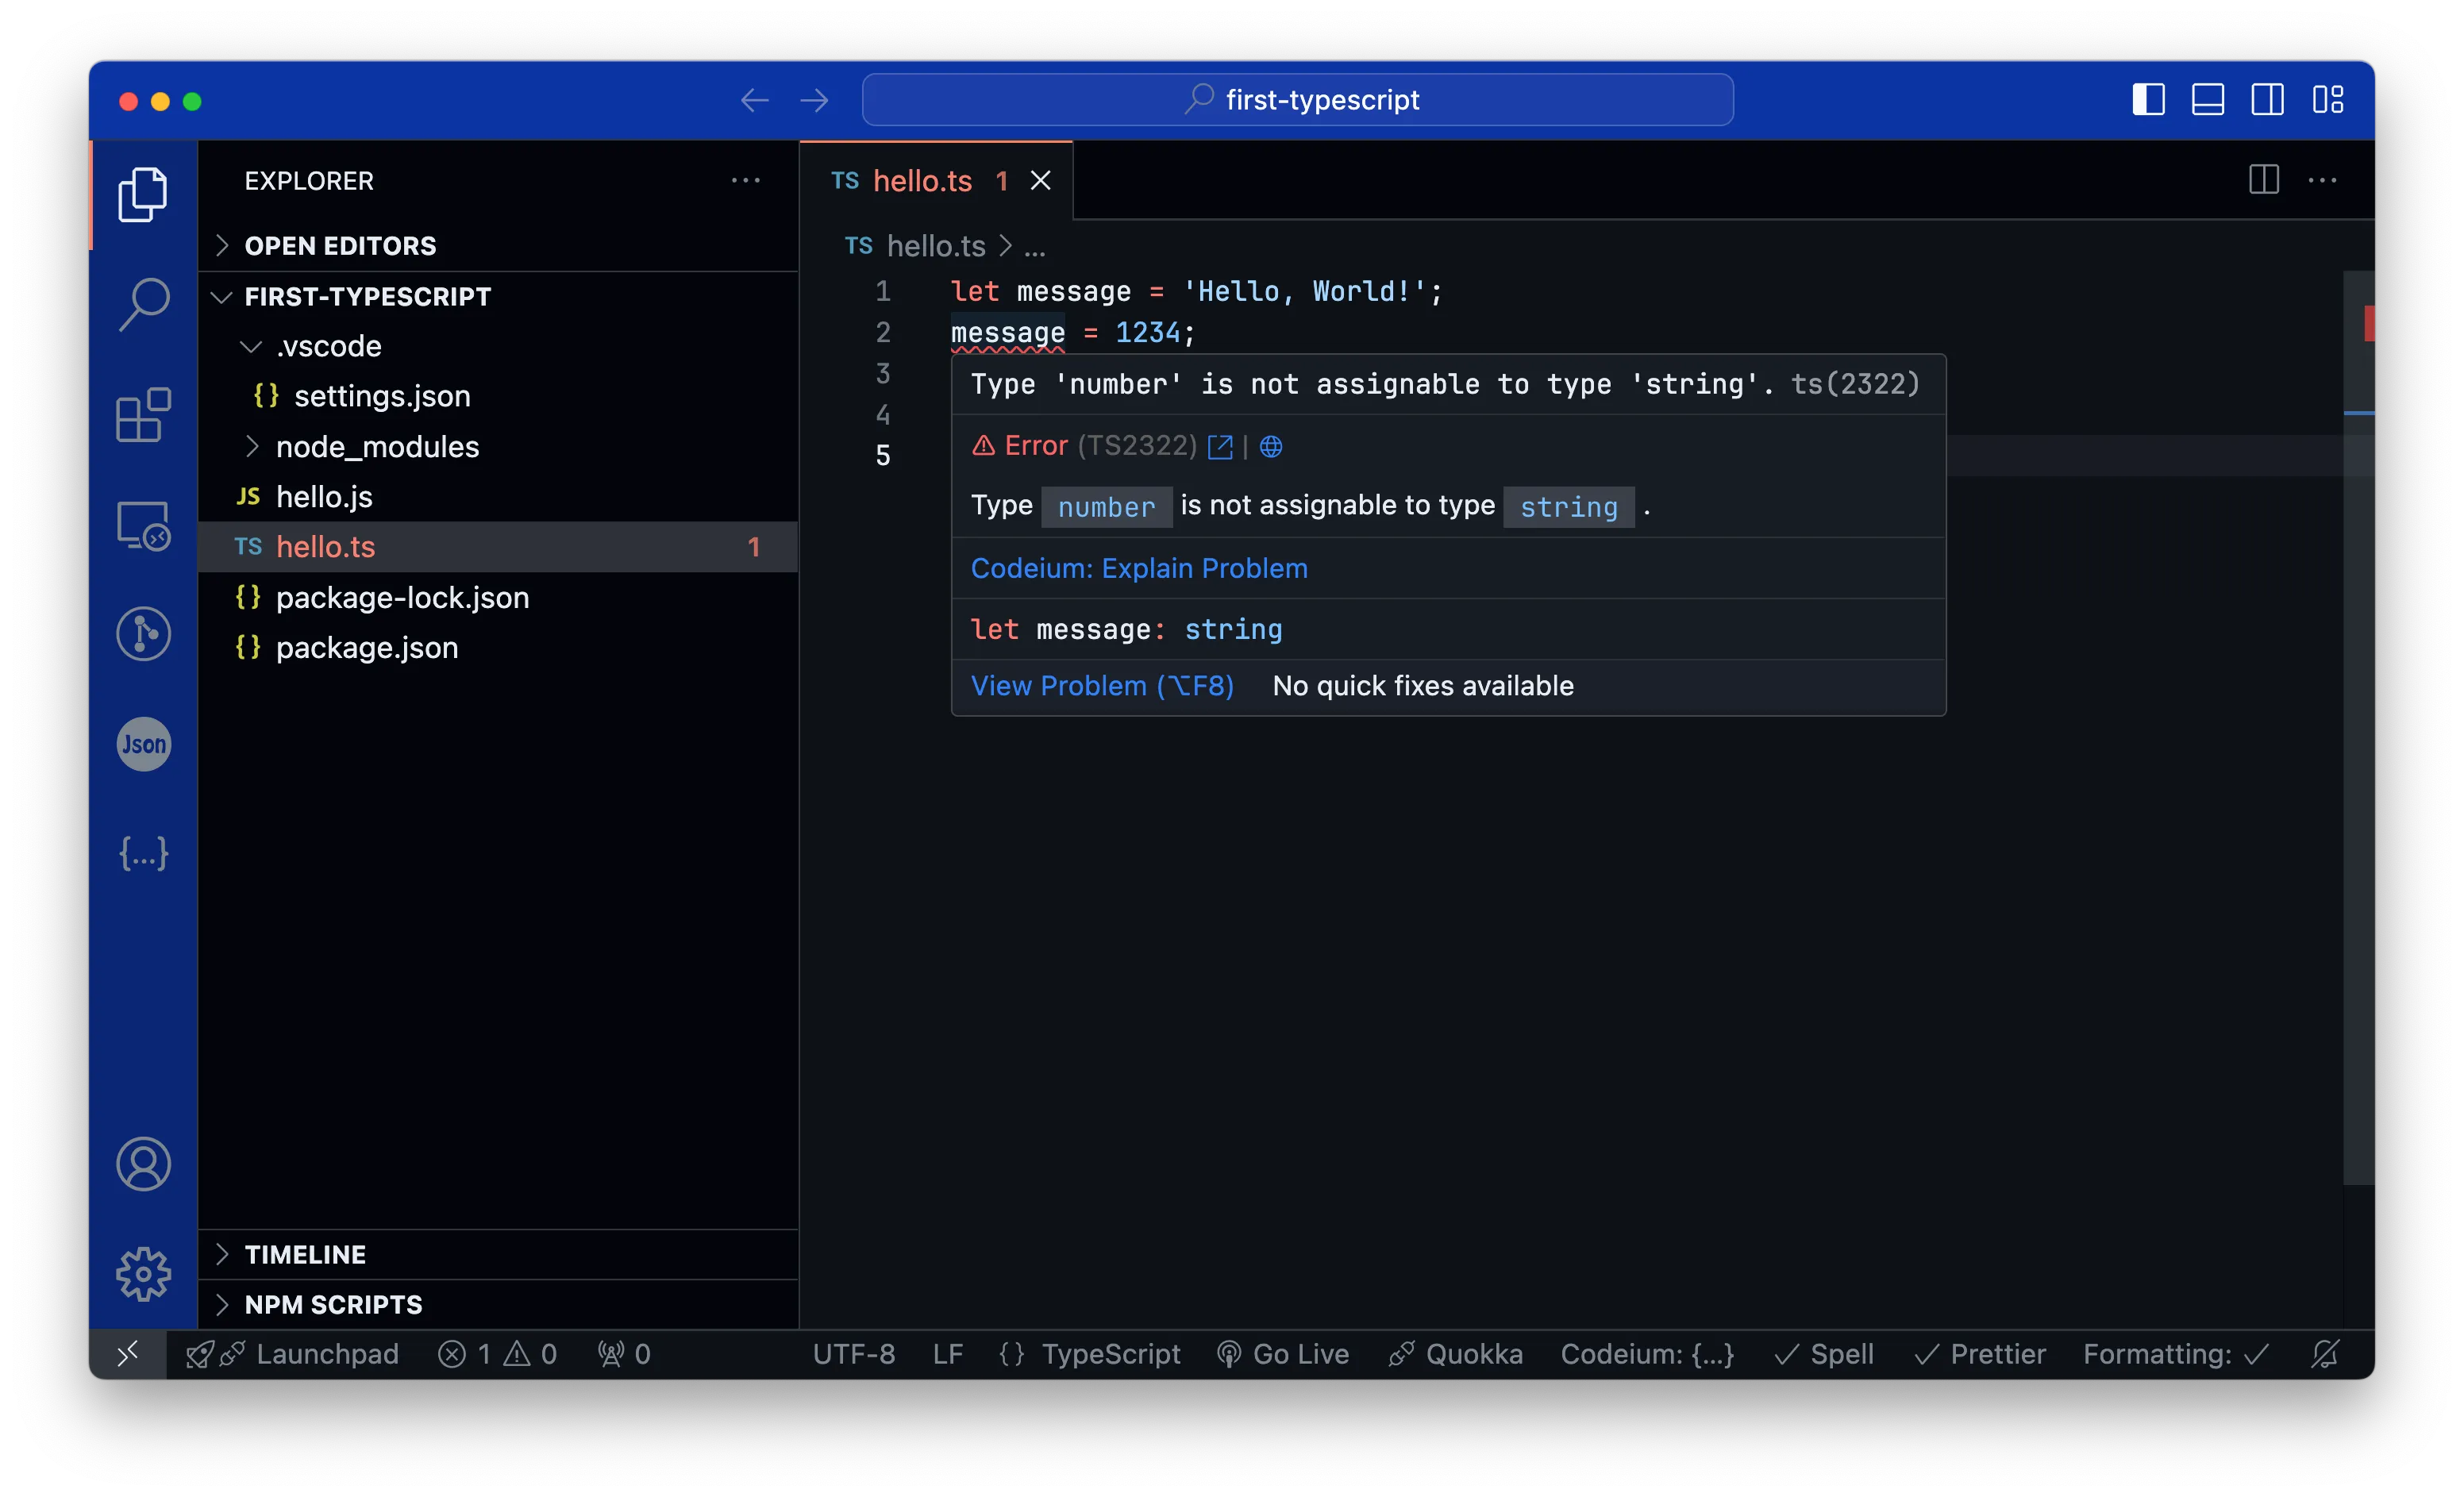The height and width of the screenshot is (1497, 2464).
Task: Open the Accounts menu icon
Action: (144, 1164)
